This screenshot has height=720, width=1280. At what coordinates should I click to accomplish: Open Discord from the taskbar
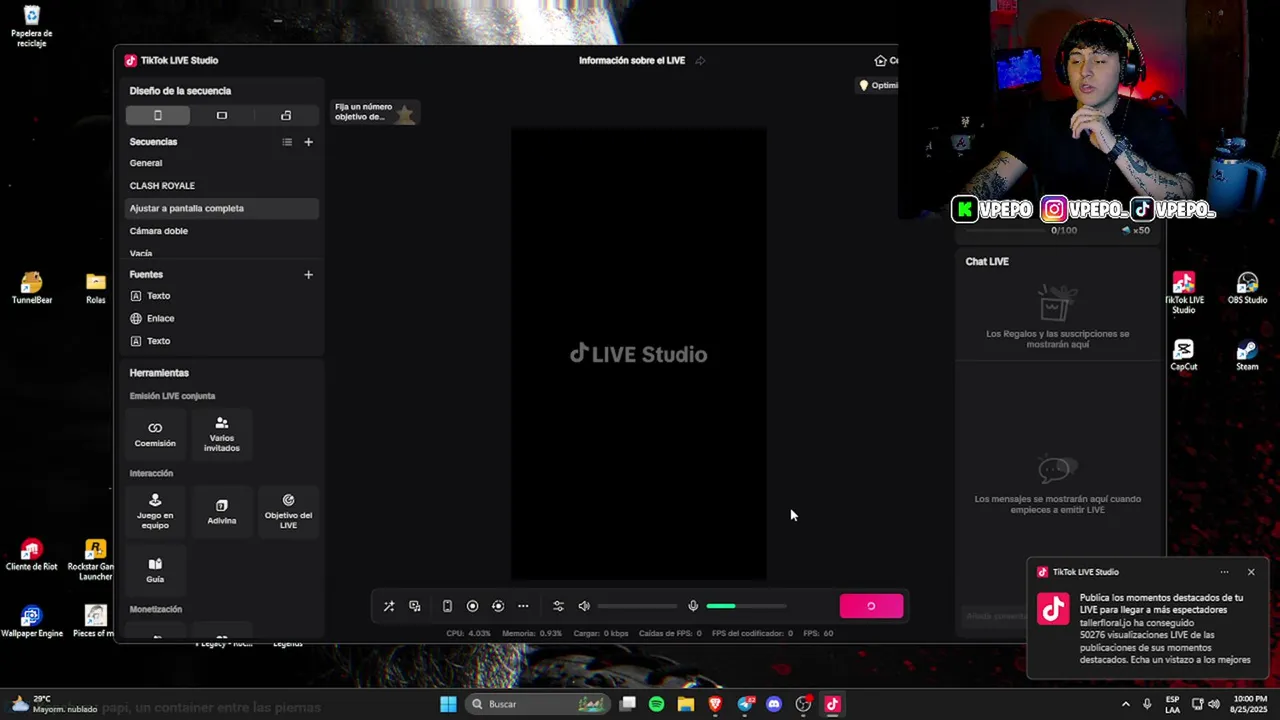coord(773,704)
